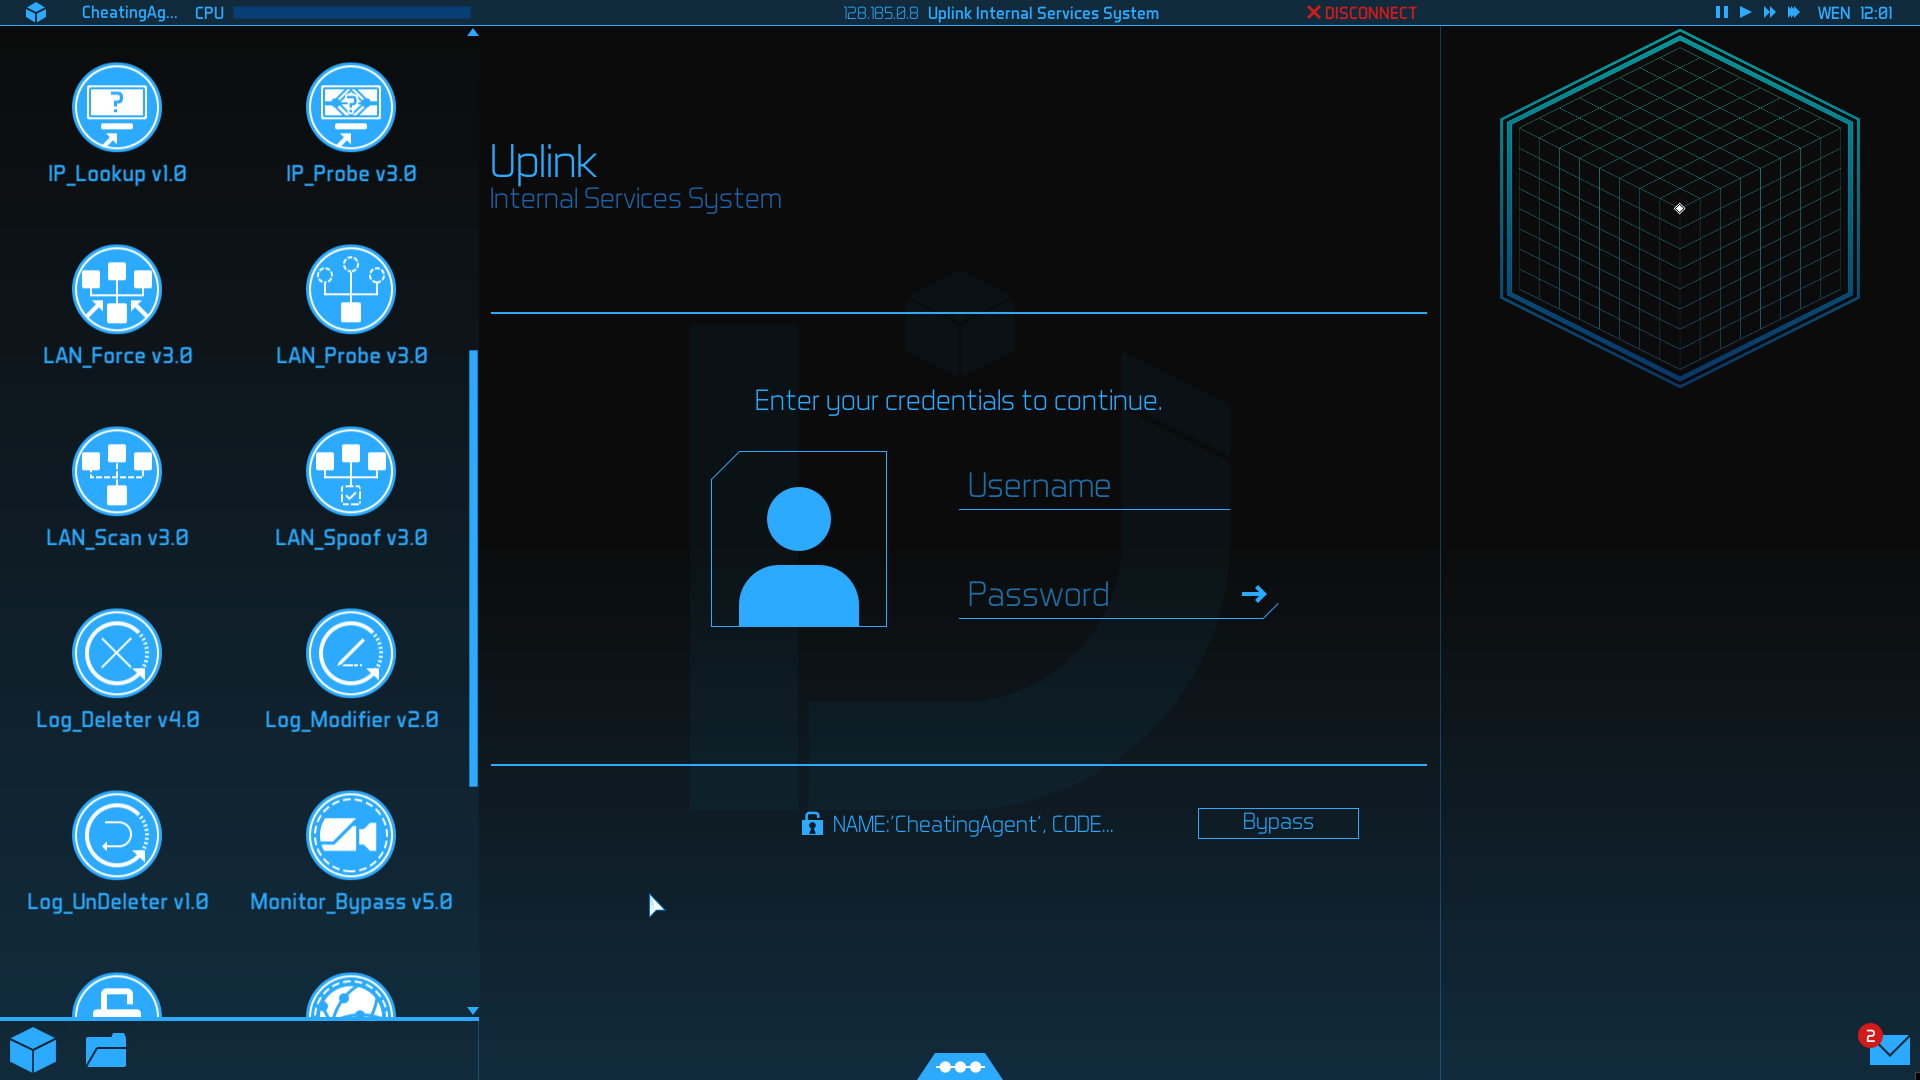The height and width of the screenshot is (1080, 1920).
Task: Click the Uplink cube logo in top bar
Action: 36,13
